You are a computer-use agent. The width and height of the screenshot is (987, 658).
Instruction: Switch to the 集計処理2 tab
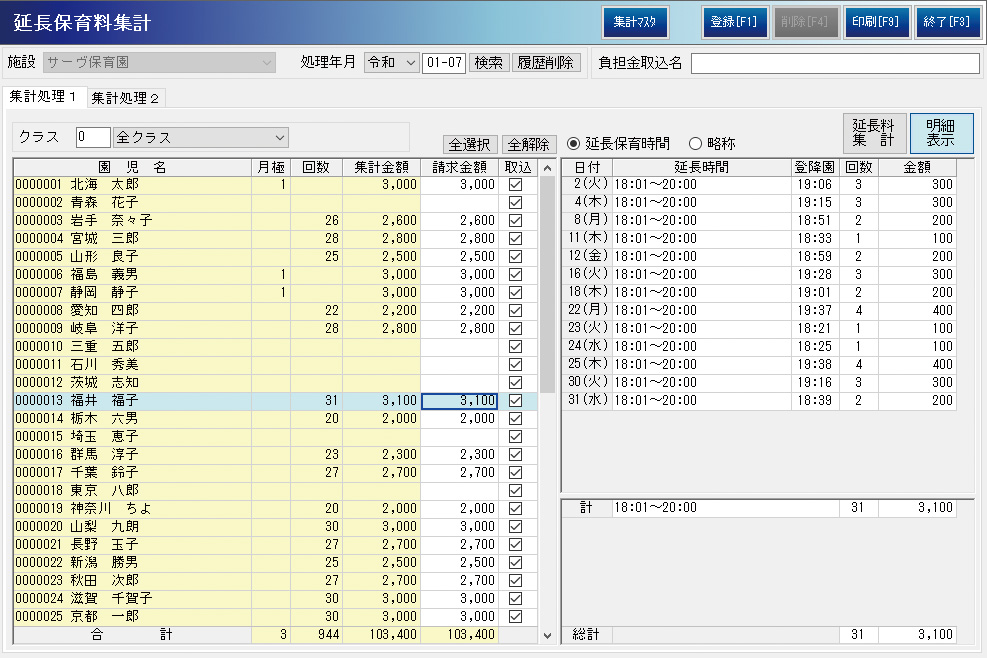pyautogui.click(x=125, y=98)
